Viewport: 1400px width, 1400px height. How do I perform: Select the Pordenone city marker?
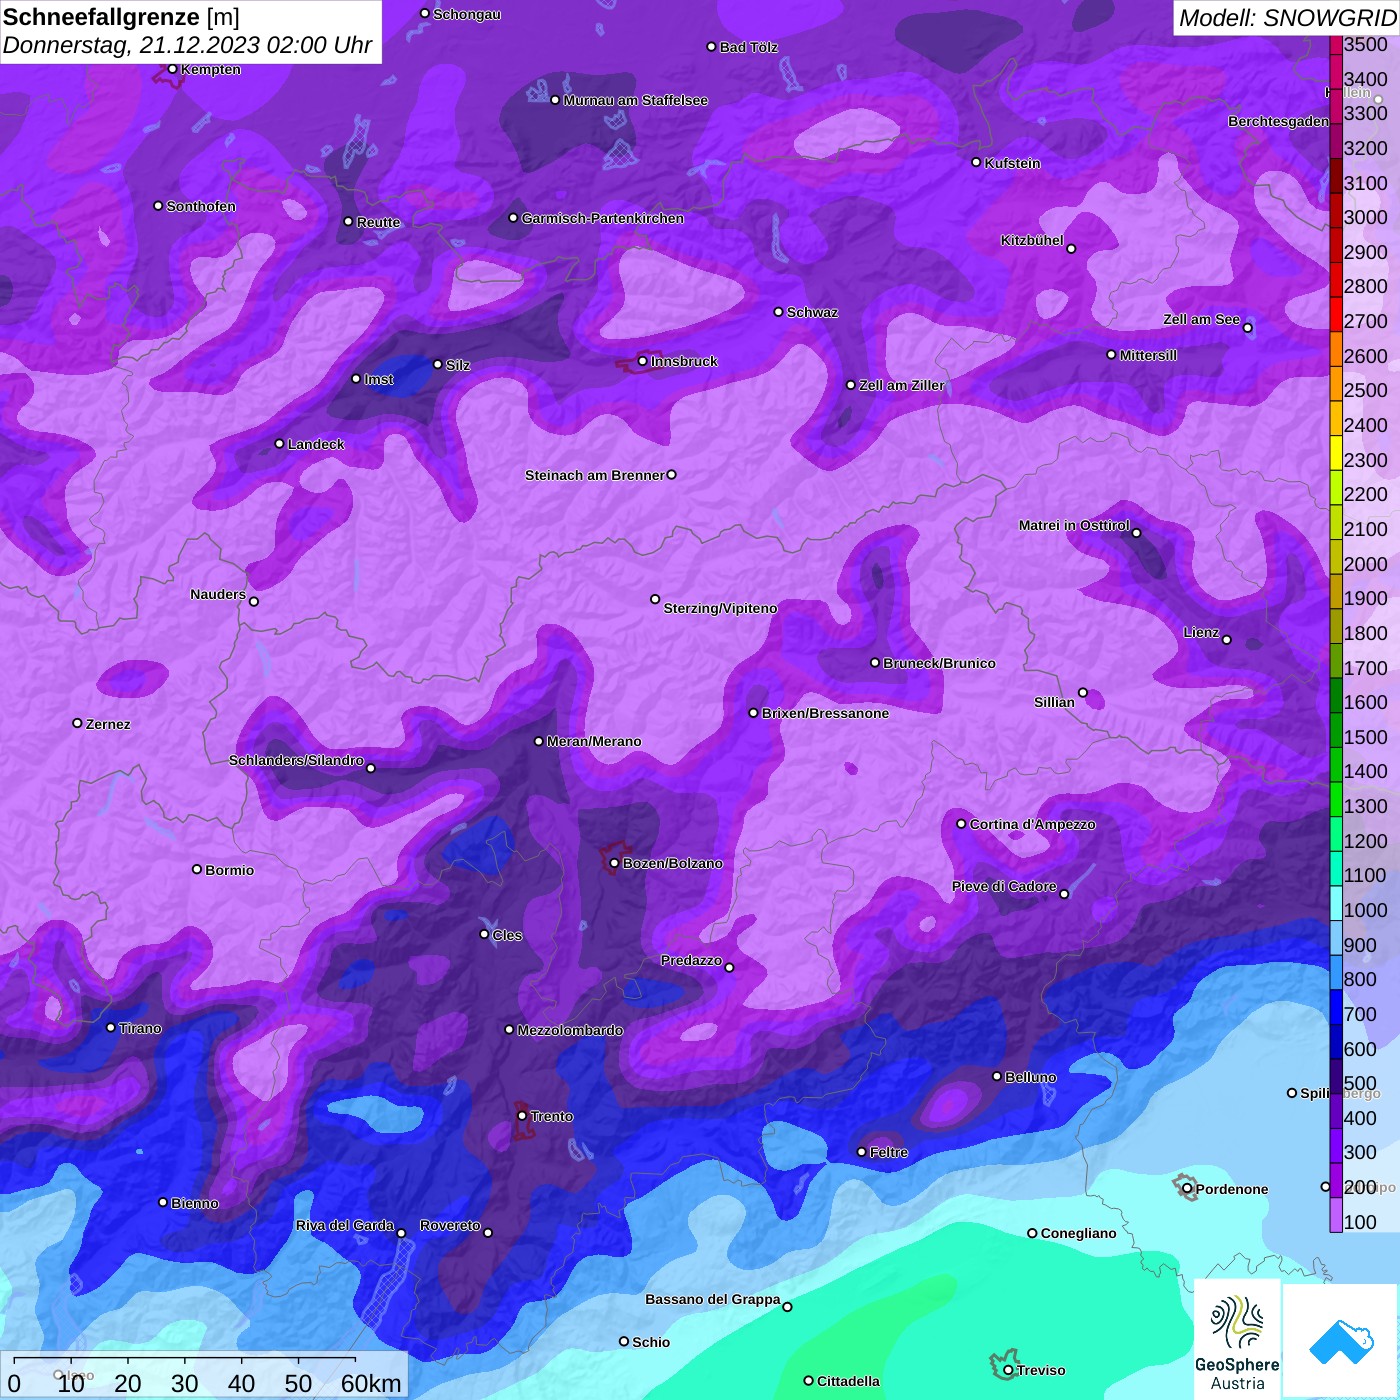(1187, 1188)
